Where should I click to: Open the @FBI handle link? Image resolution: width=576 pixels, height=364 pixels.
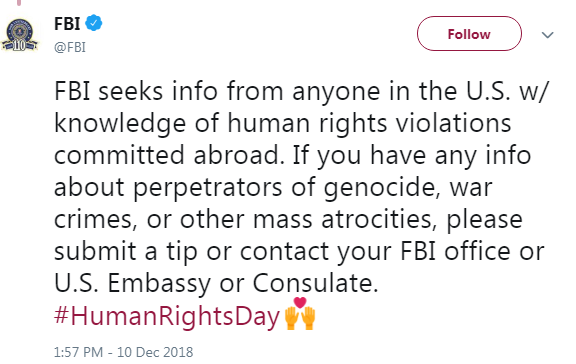70,47
